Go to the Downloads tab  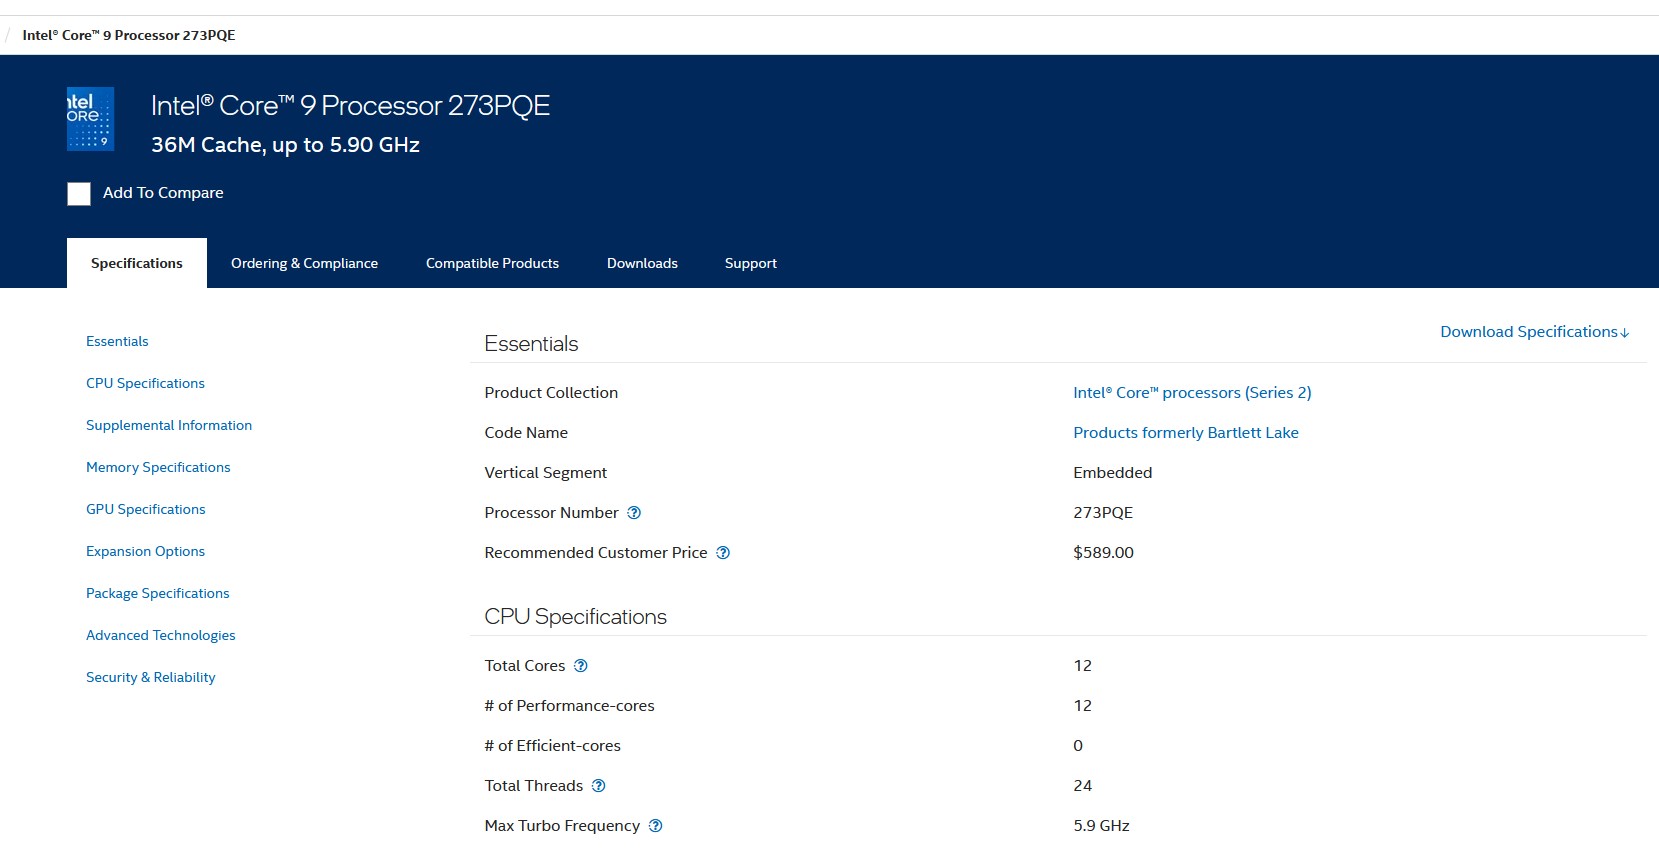point(642,263)
